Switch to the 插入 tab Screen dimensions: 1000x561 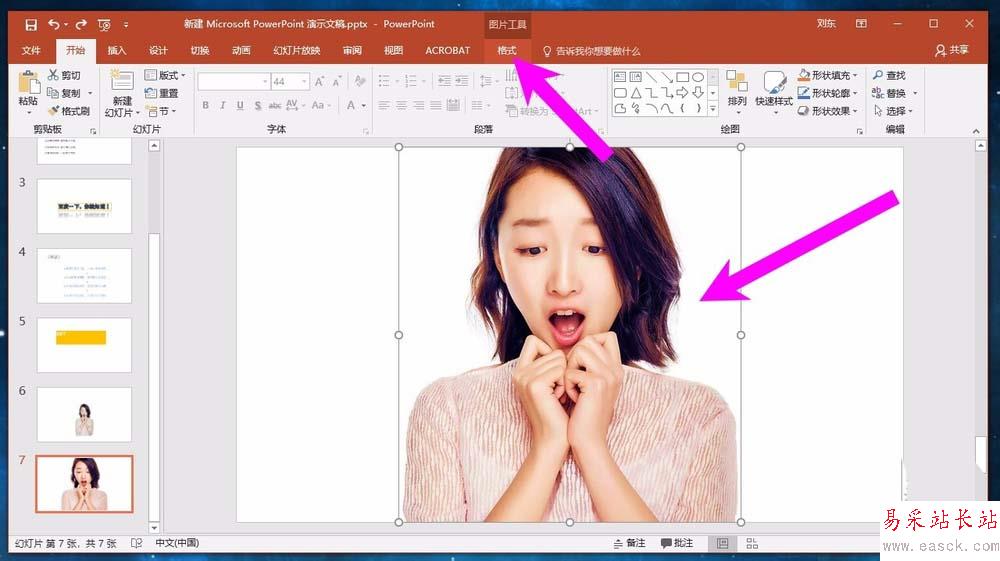click(117, 50)
